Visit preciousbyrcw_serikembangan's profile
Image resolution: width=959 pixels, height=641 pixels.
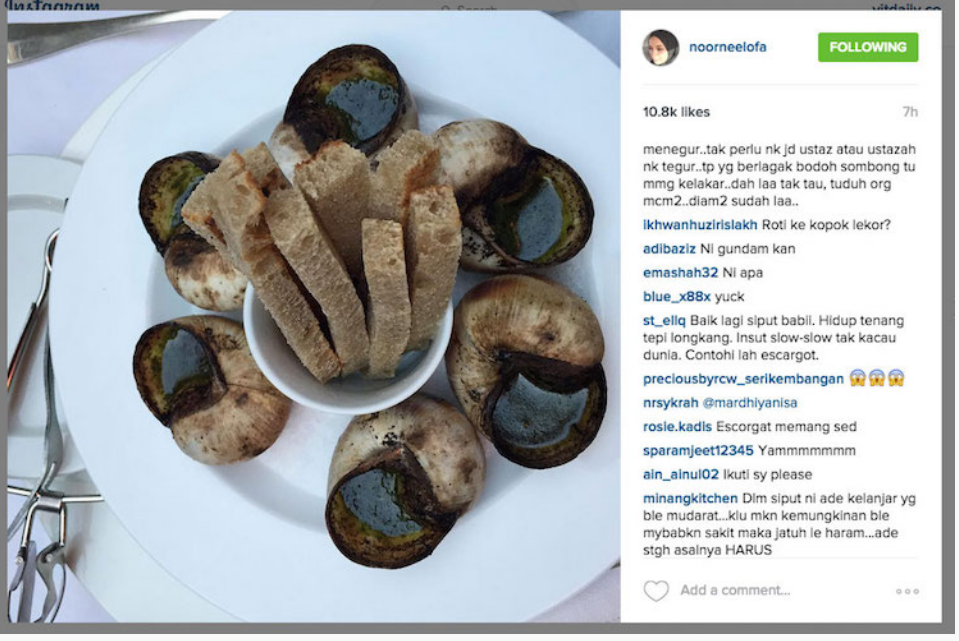click(743, 379)
